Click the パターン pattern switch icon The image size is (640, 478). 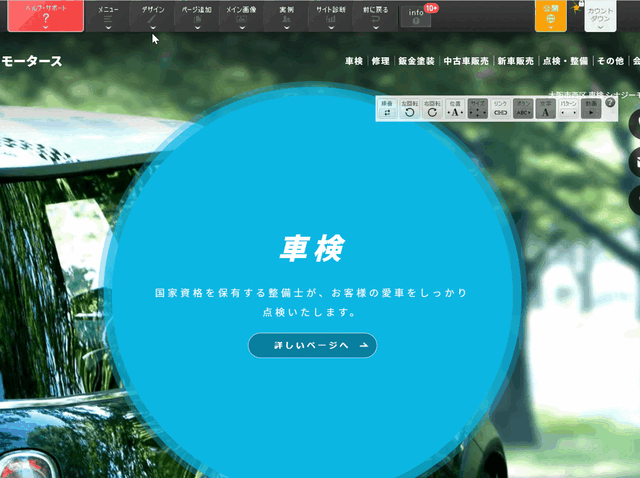click(x=568, y=109)
